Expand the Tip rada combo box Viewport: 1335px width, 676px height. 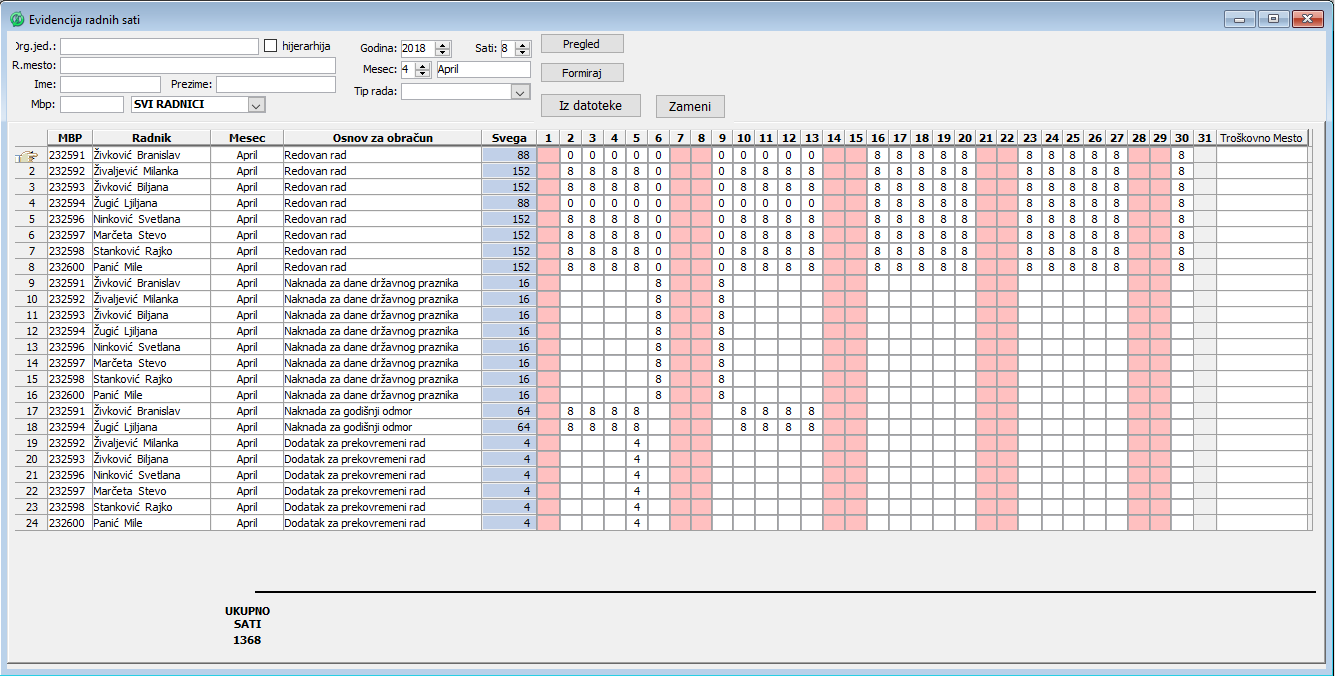tap(519, 92)
